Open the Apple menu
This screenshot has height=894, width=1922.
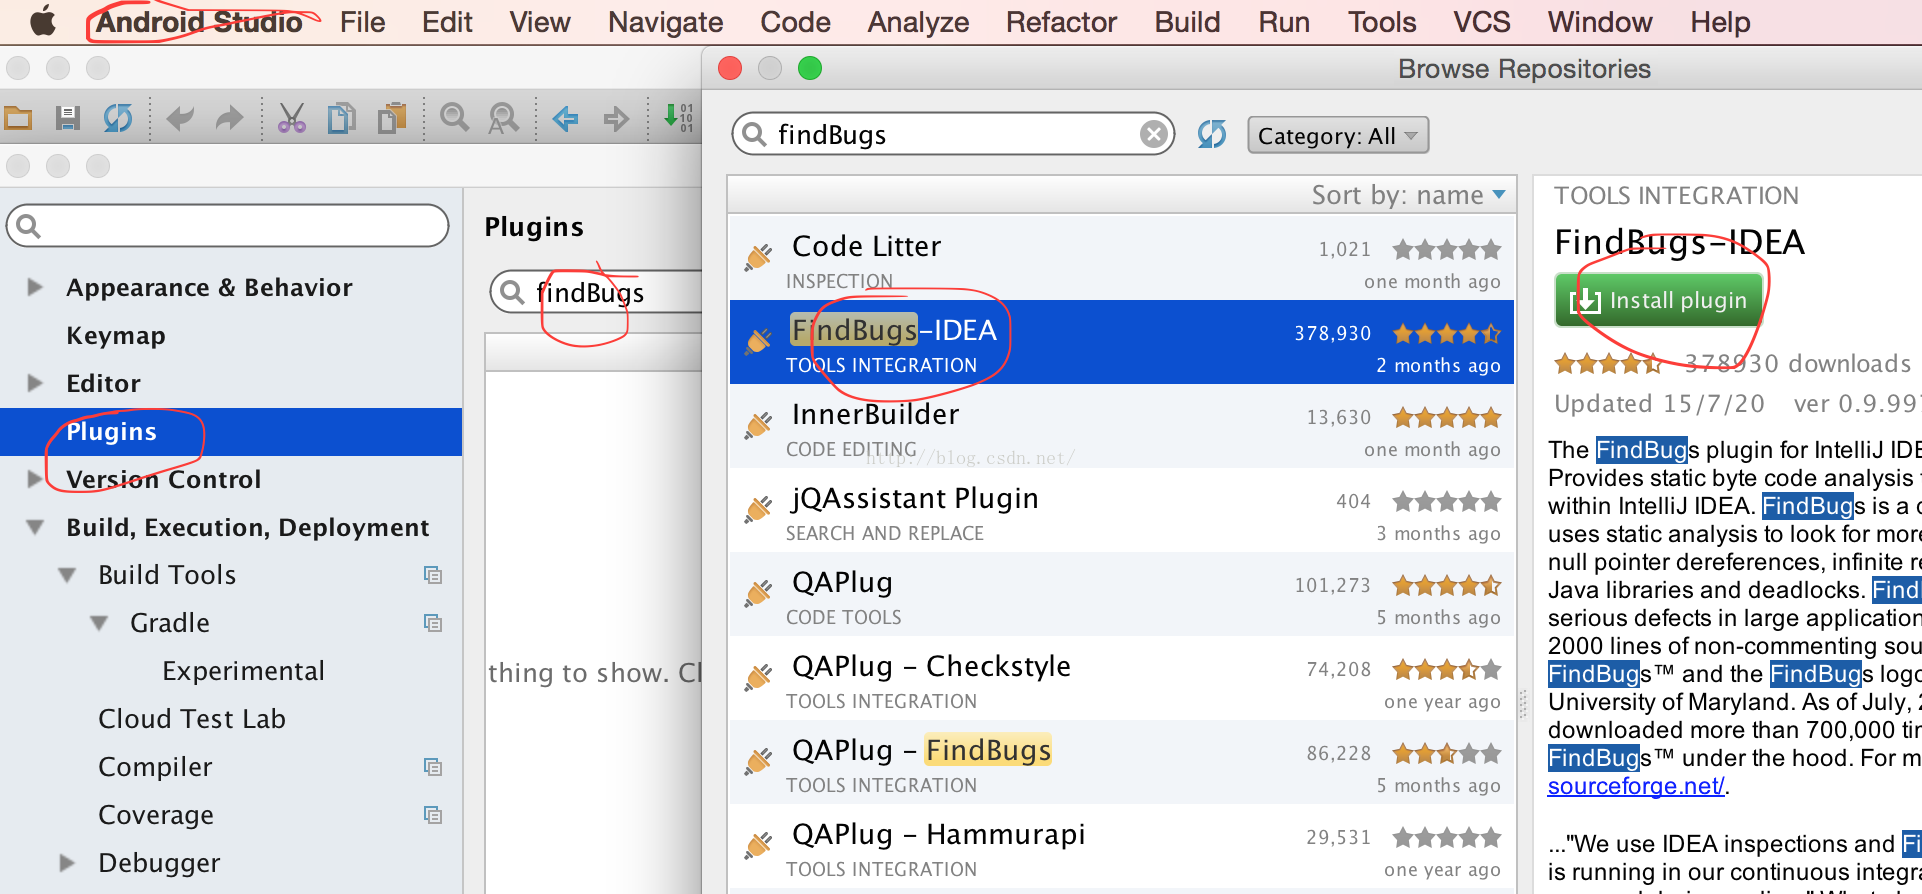(42, 21)
